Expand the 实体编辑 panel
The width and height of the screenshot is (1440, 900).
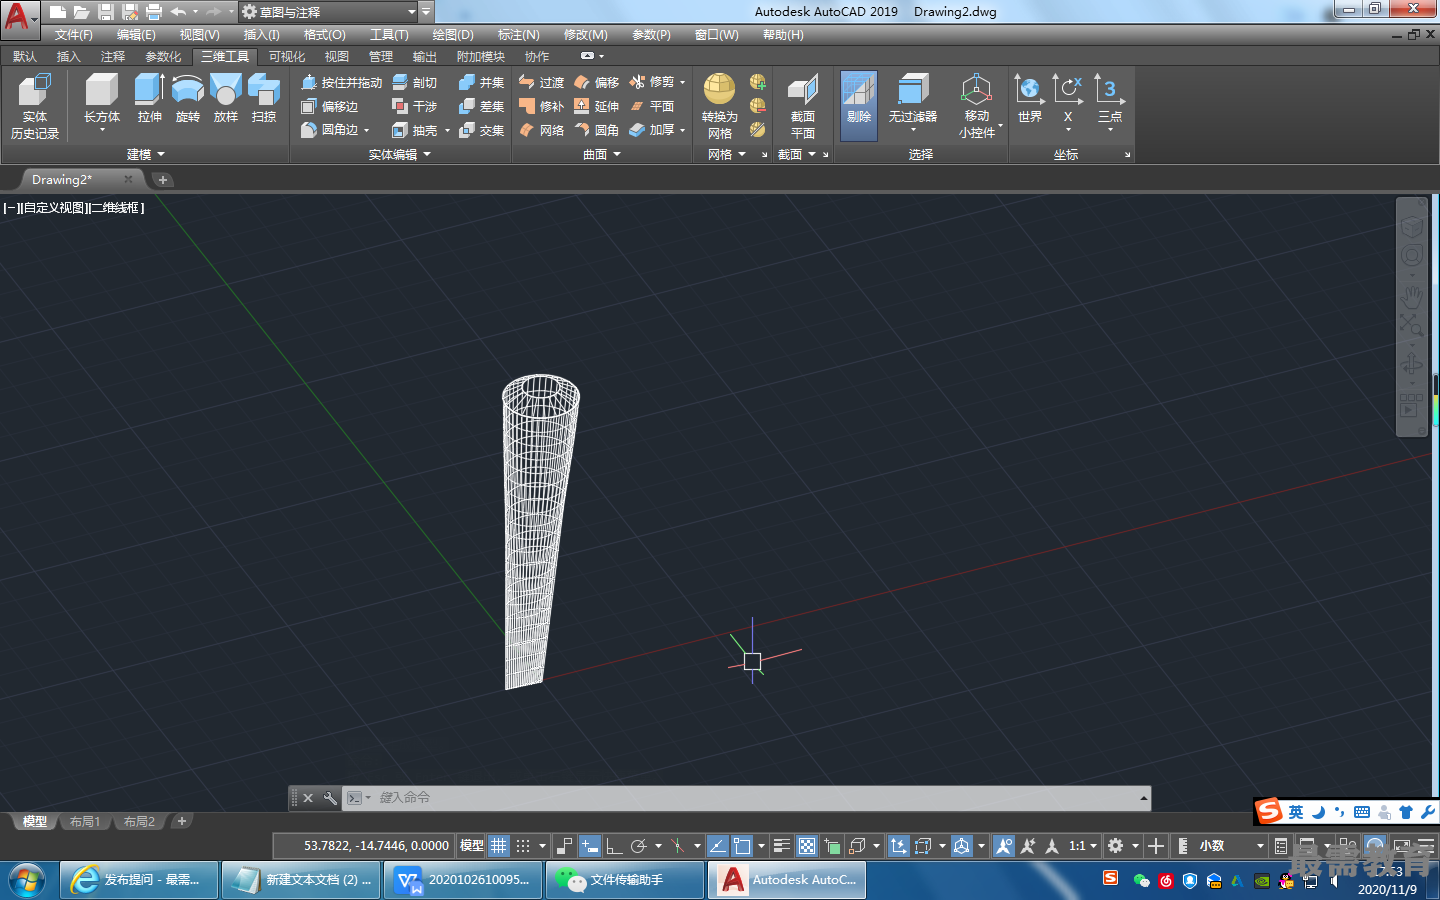[399, 154]
